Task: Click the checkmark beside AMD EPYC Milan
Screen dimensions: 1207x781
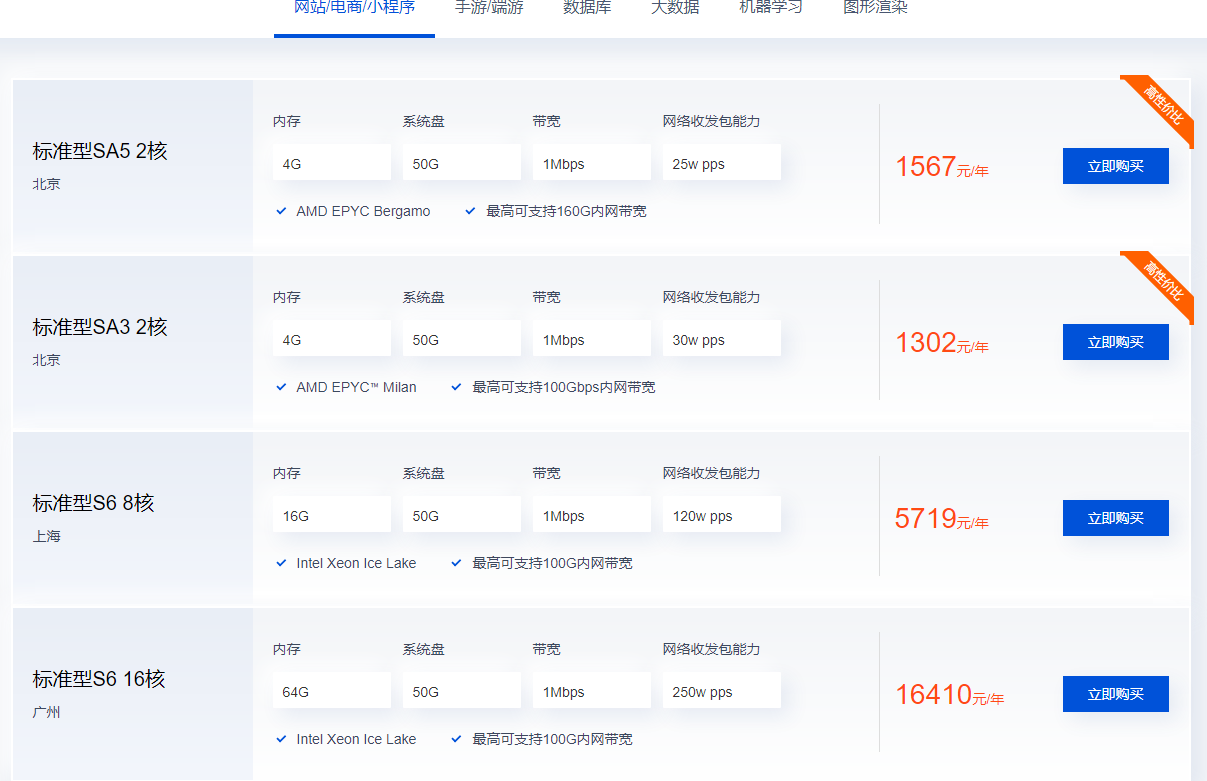Action: (x=281, y=387)
